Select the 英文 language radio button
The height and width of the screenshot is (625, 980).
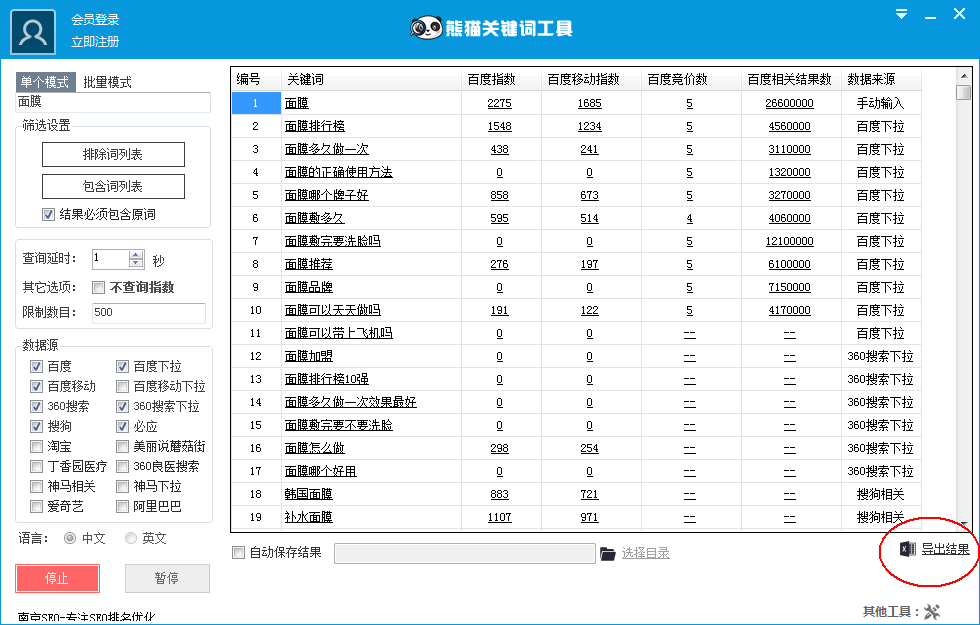point(130,538)
